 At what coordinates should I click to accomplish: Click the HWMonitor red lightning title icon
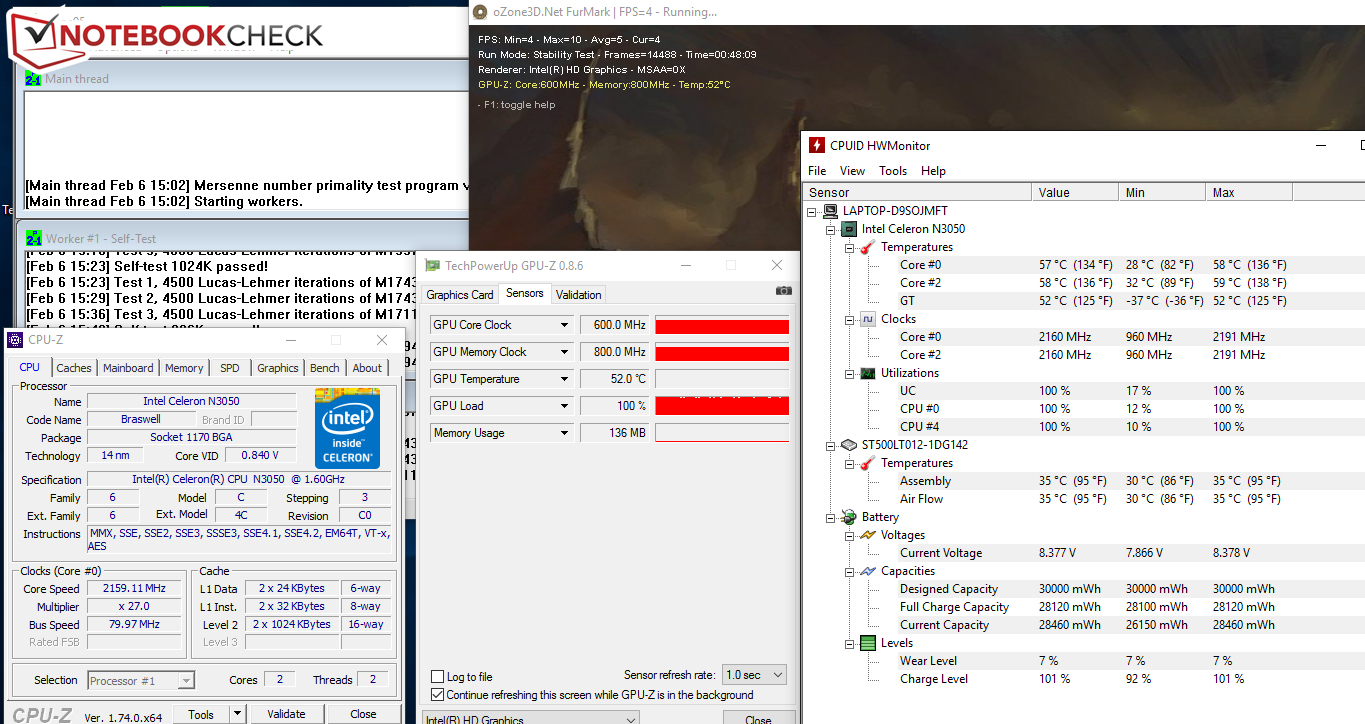[817, 145]
